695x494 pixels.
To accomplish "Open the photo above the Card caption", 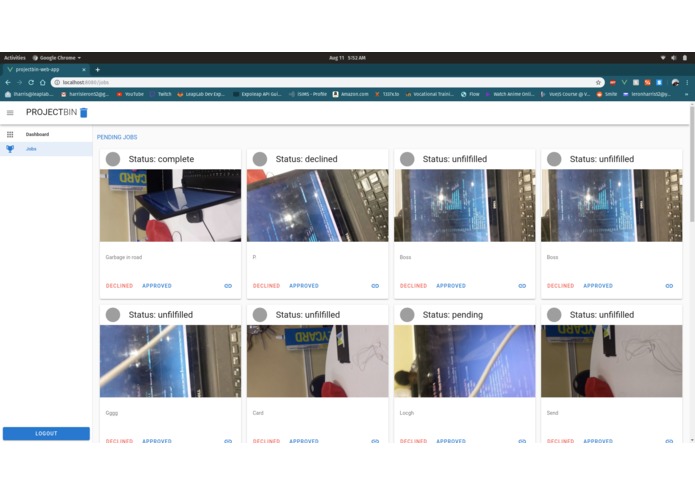I will [x=317, y=361].
